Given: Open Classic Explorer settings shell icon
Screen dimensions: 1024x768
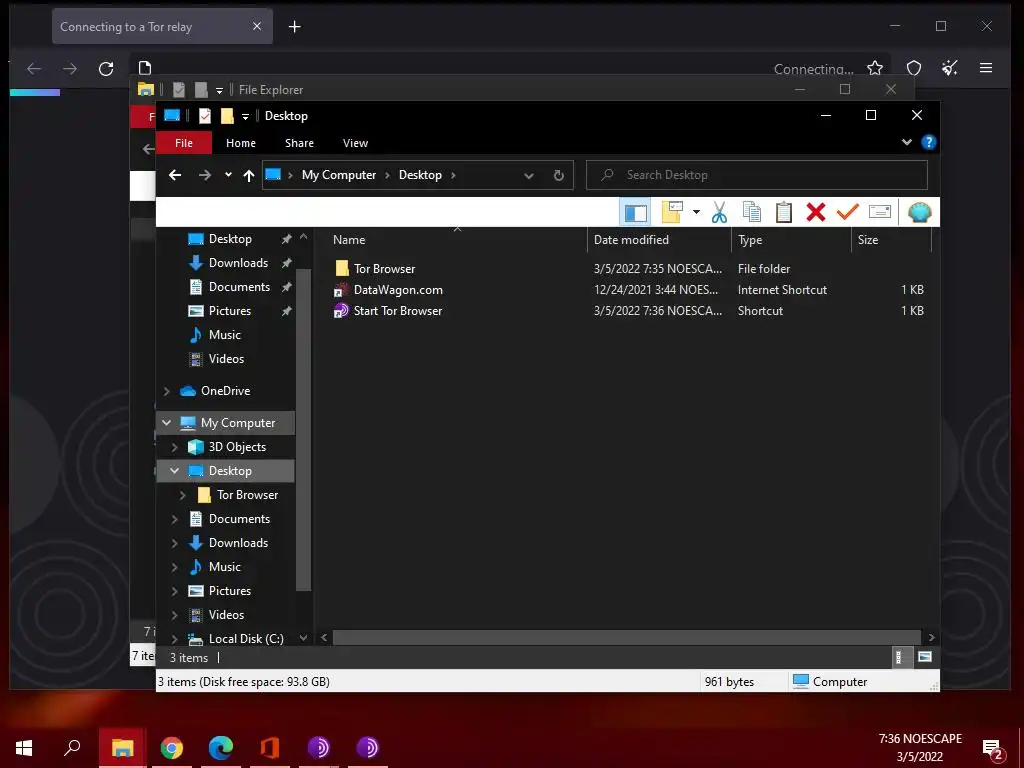Looking at the screenshot, I should point(920,212).
